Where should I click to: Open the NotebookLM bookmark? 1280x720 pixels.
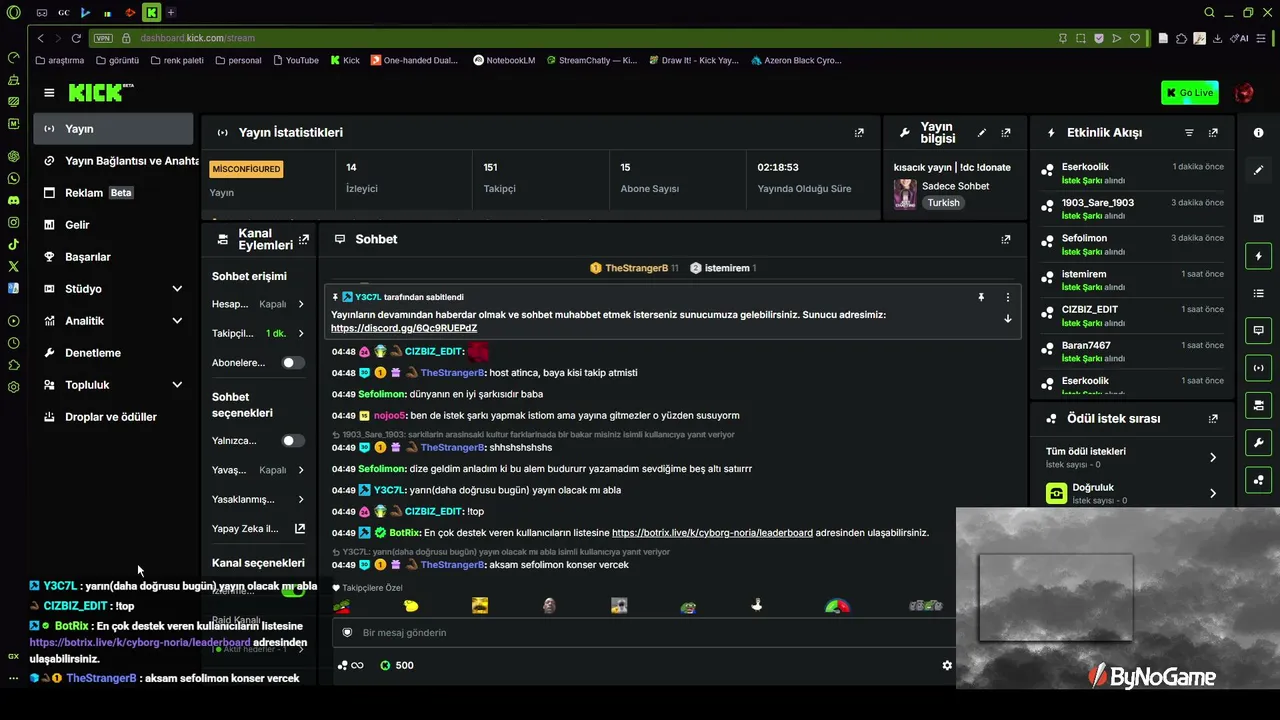click(504, 60)
